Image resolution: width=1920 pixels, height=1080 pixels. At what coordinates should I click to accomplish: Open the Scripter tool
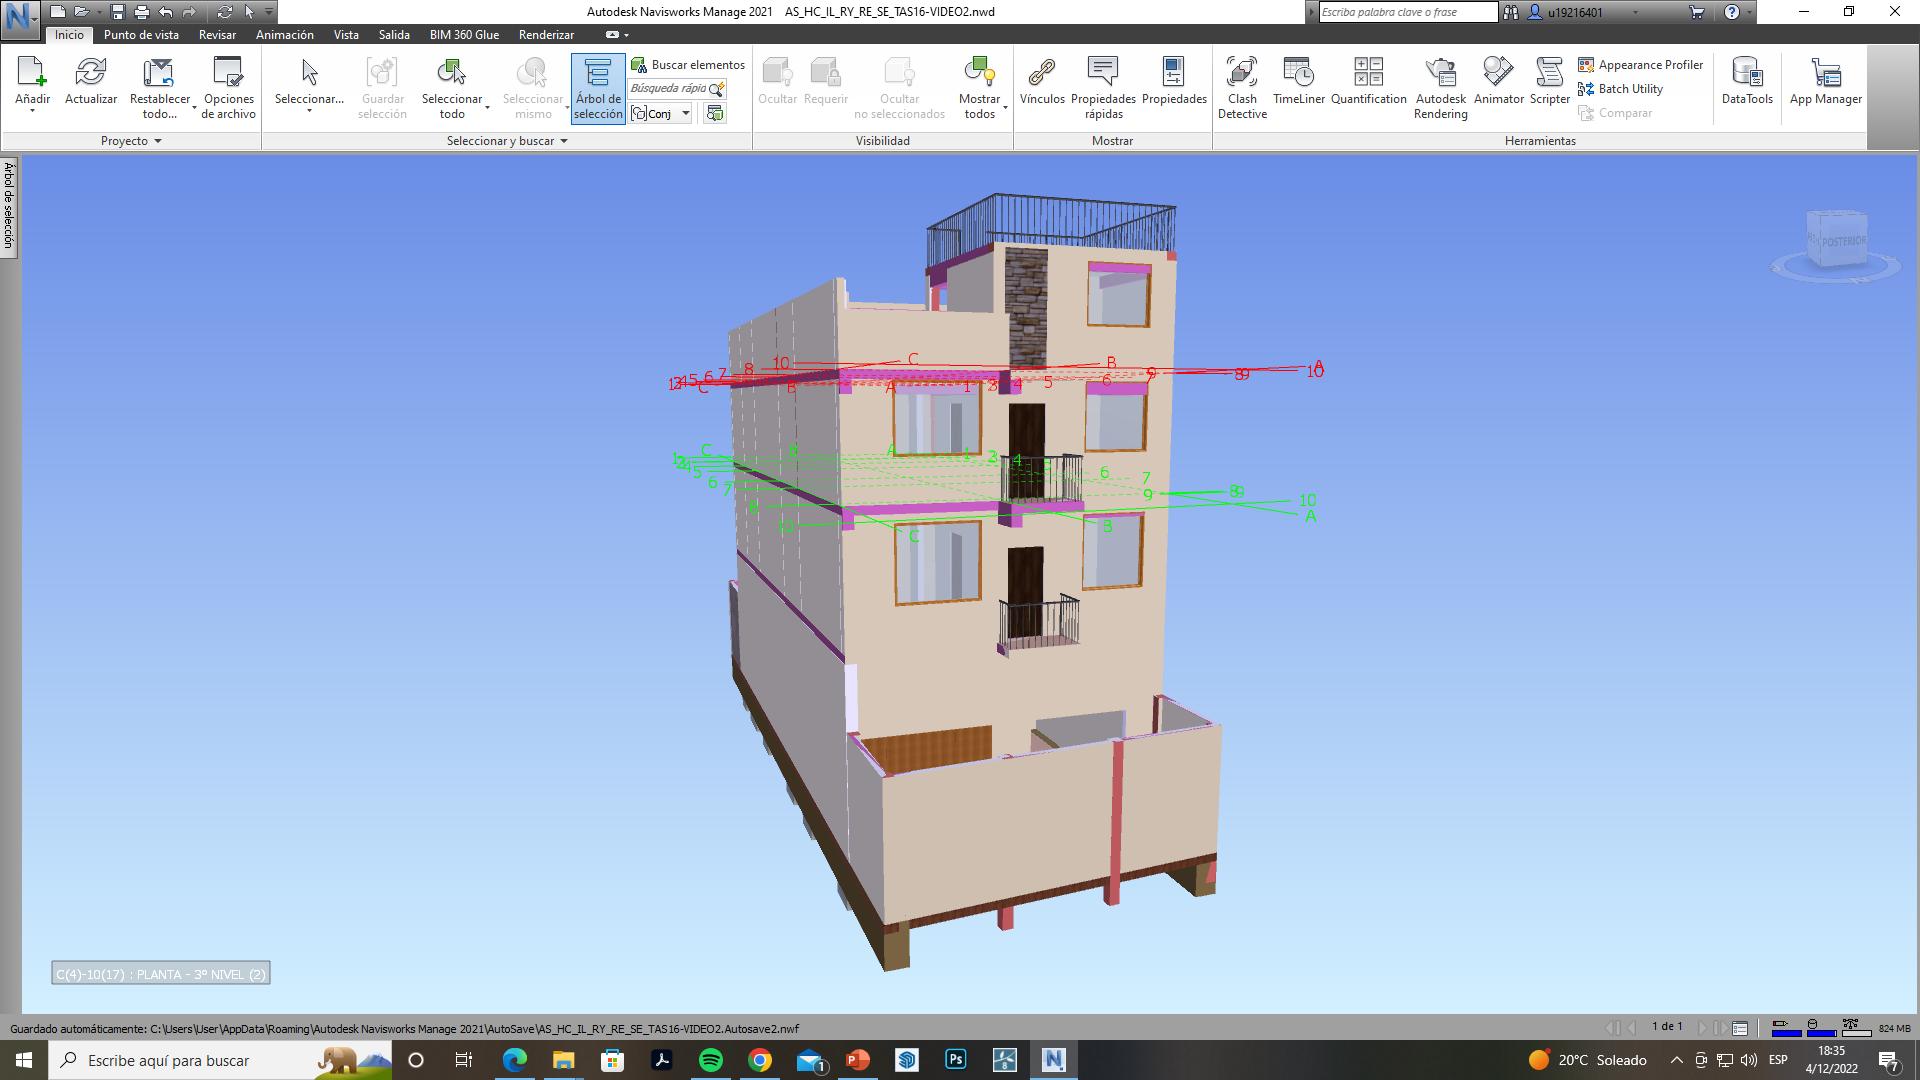pyautogui.click(x=1549, y=82)
